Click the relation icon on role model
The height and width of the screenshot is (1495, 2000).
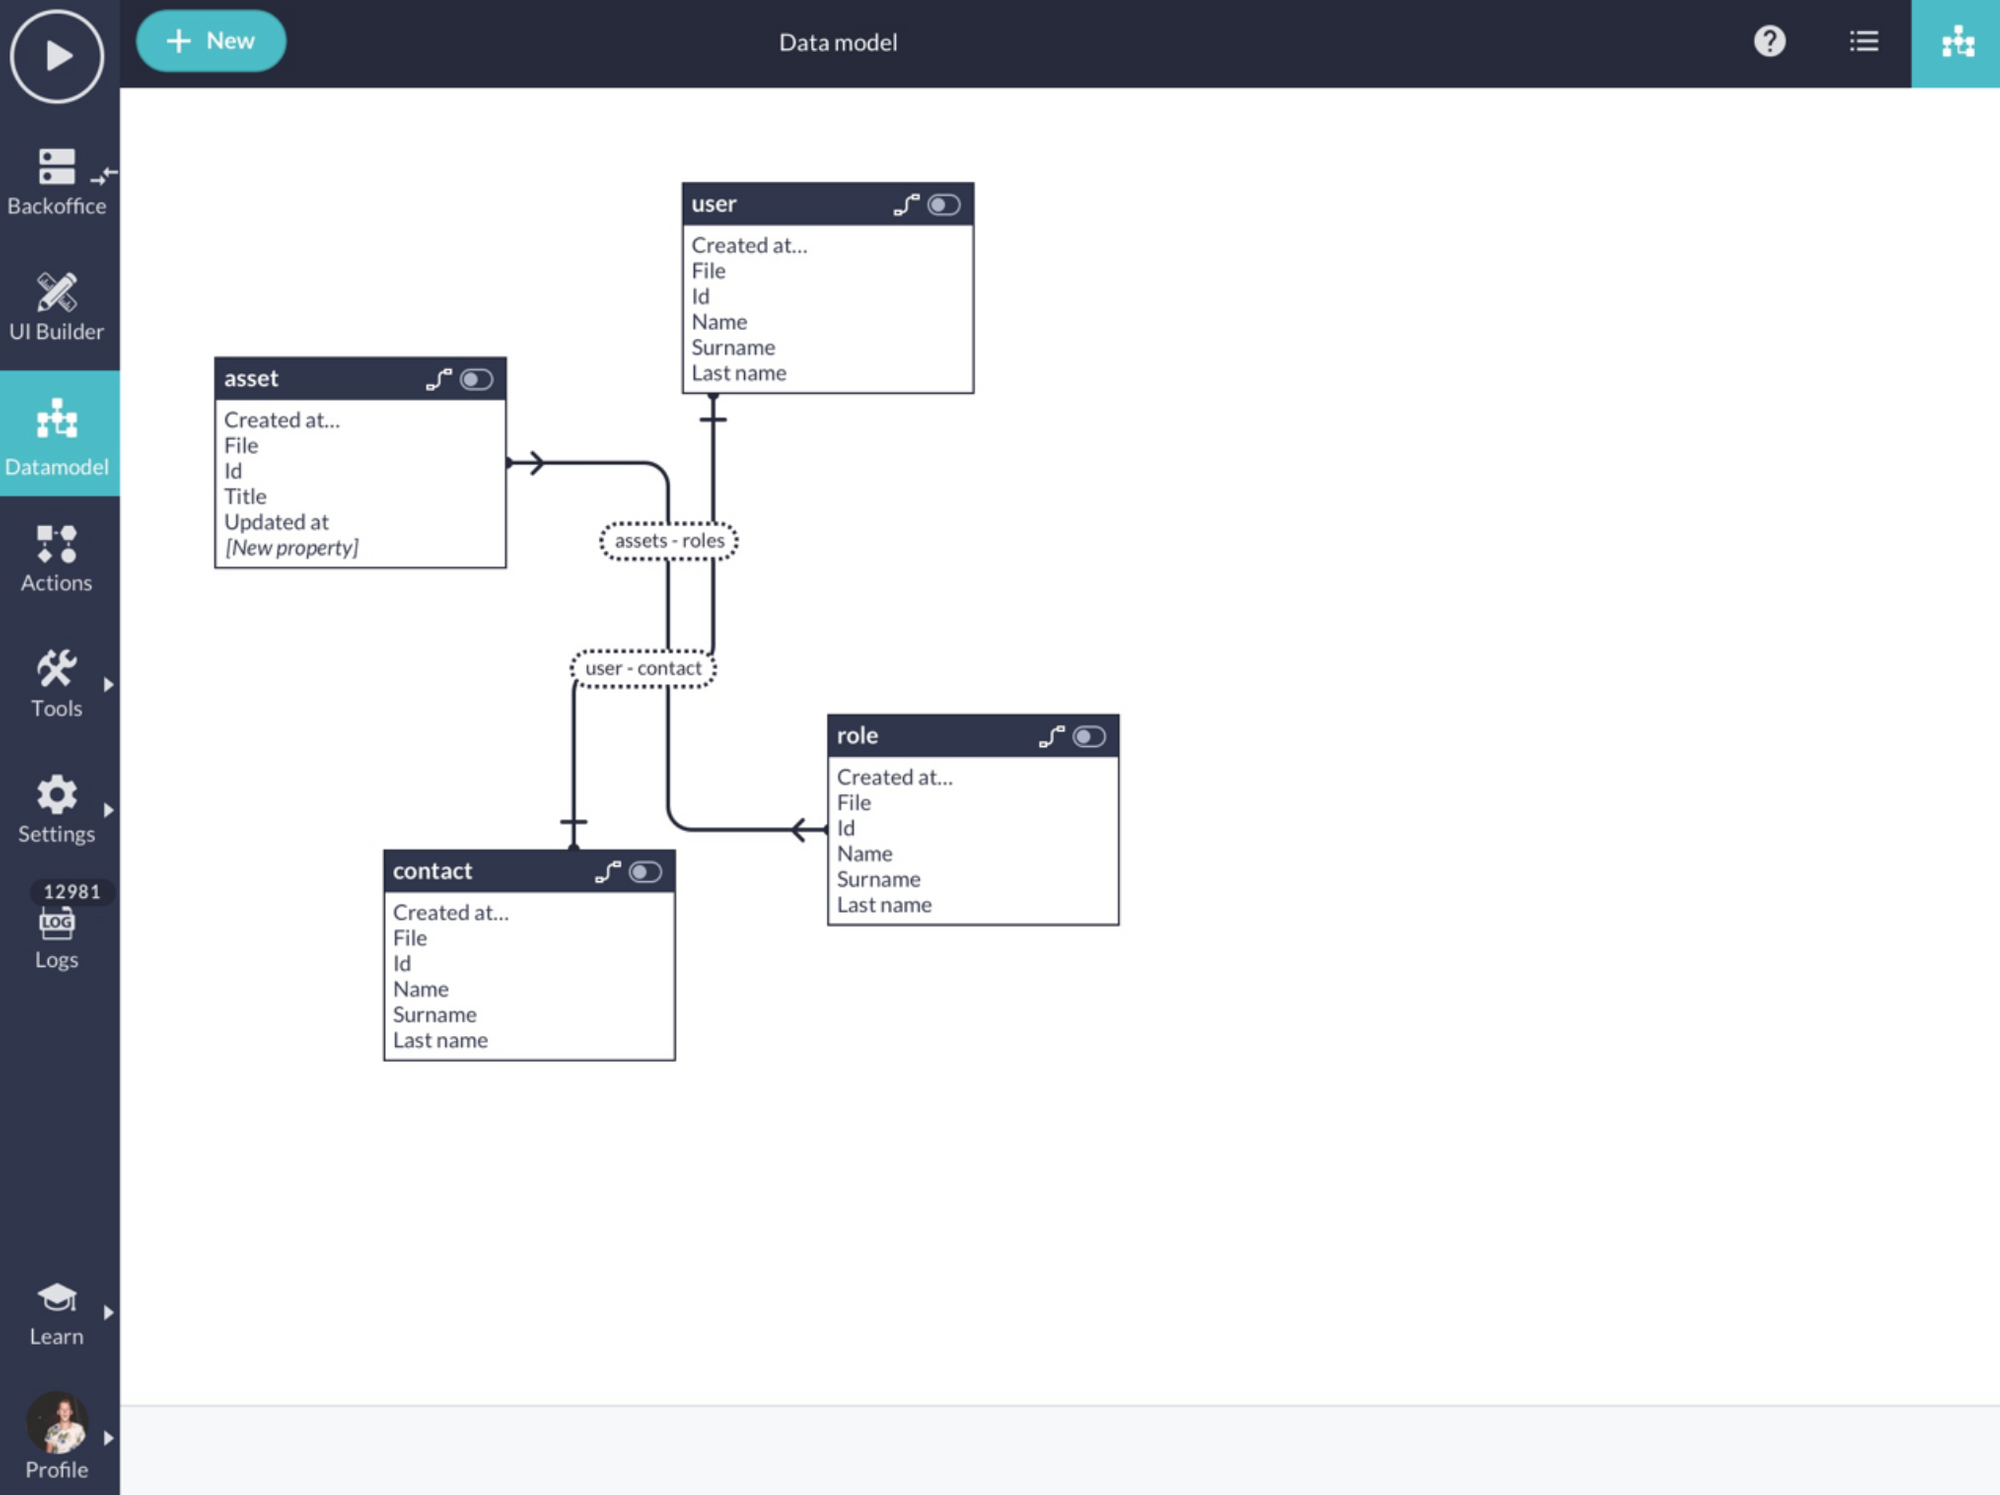tap(1051, 737)
